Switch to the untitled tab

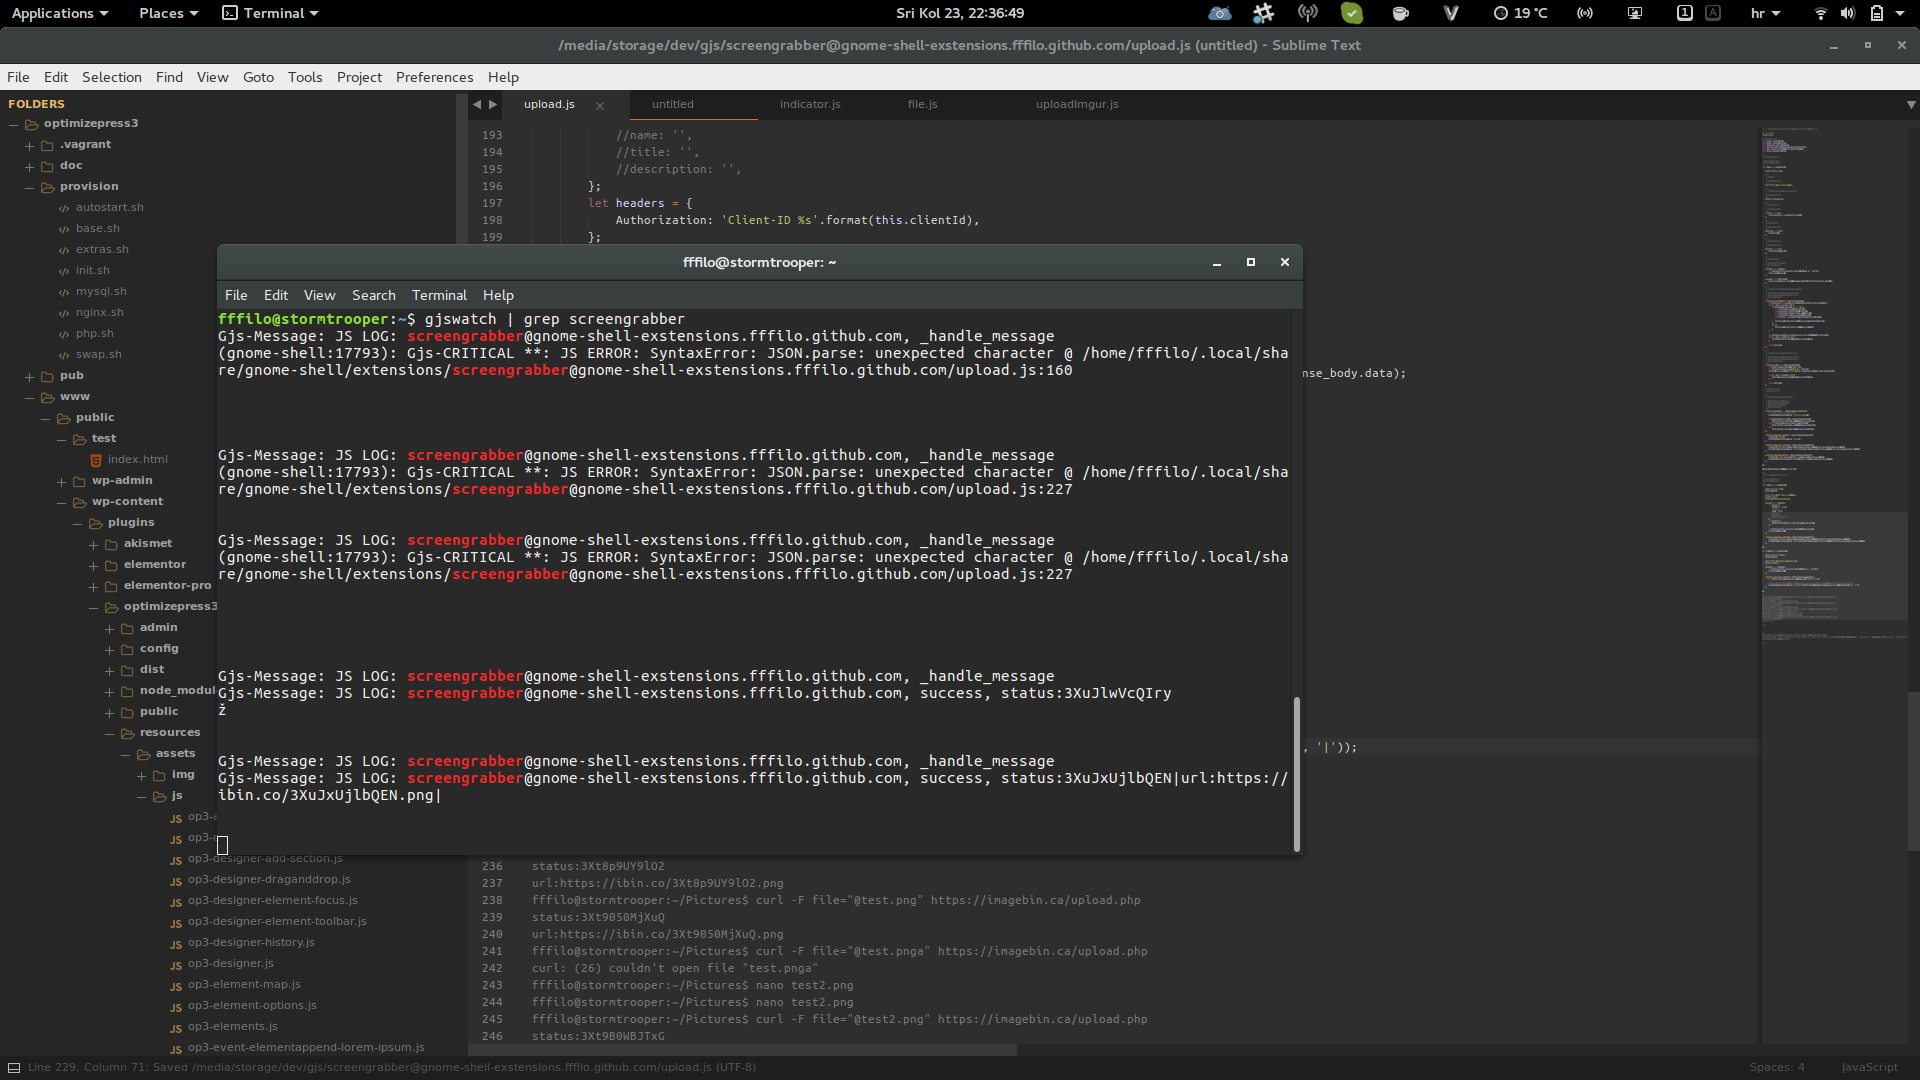click(x=673, y=104)
